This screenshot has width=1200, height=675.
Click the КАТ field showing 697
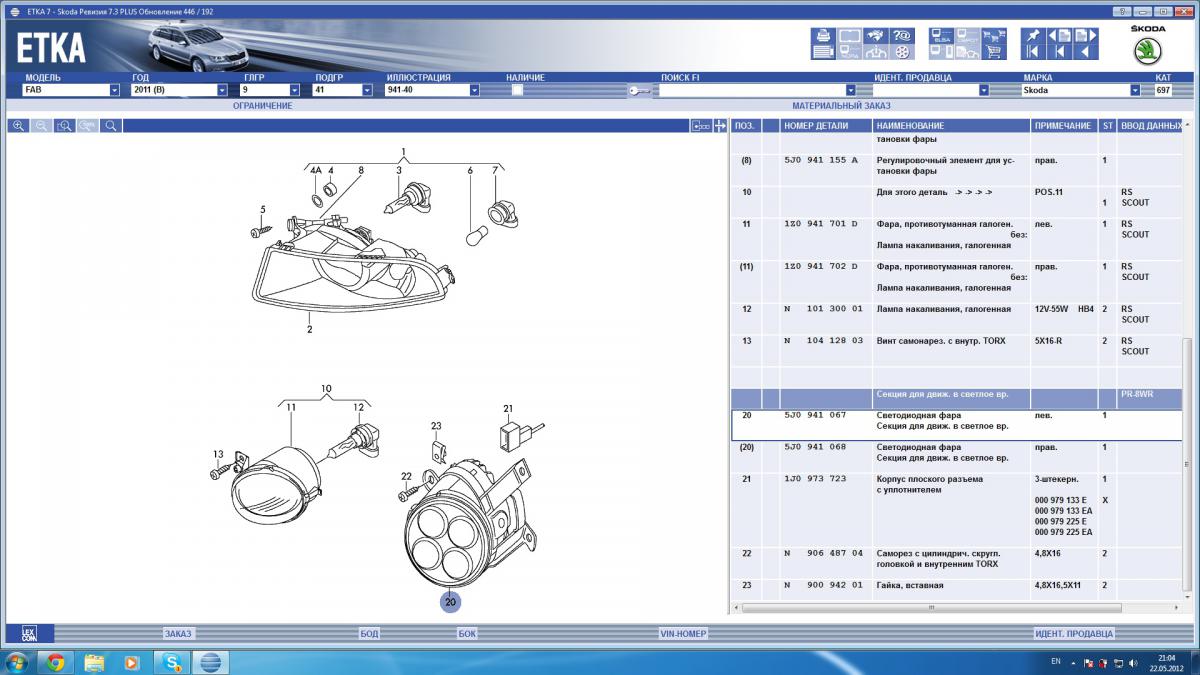coord(1163,90)
